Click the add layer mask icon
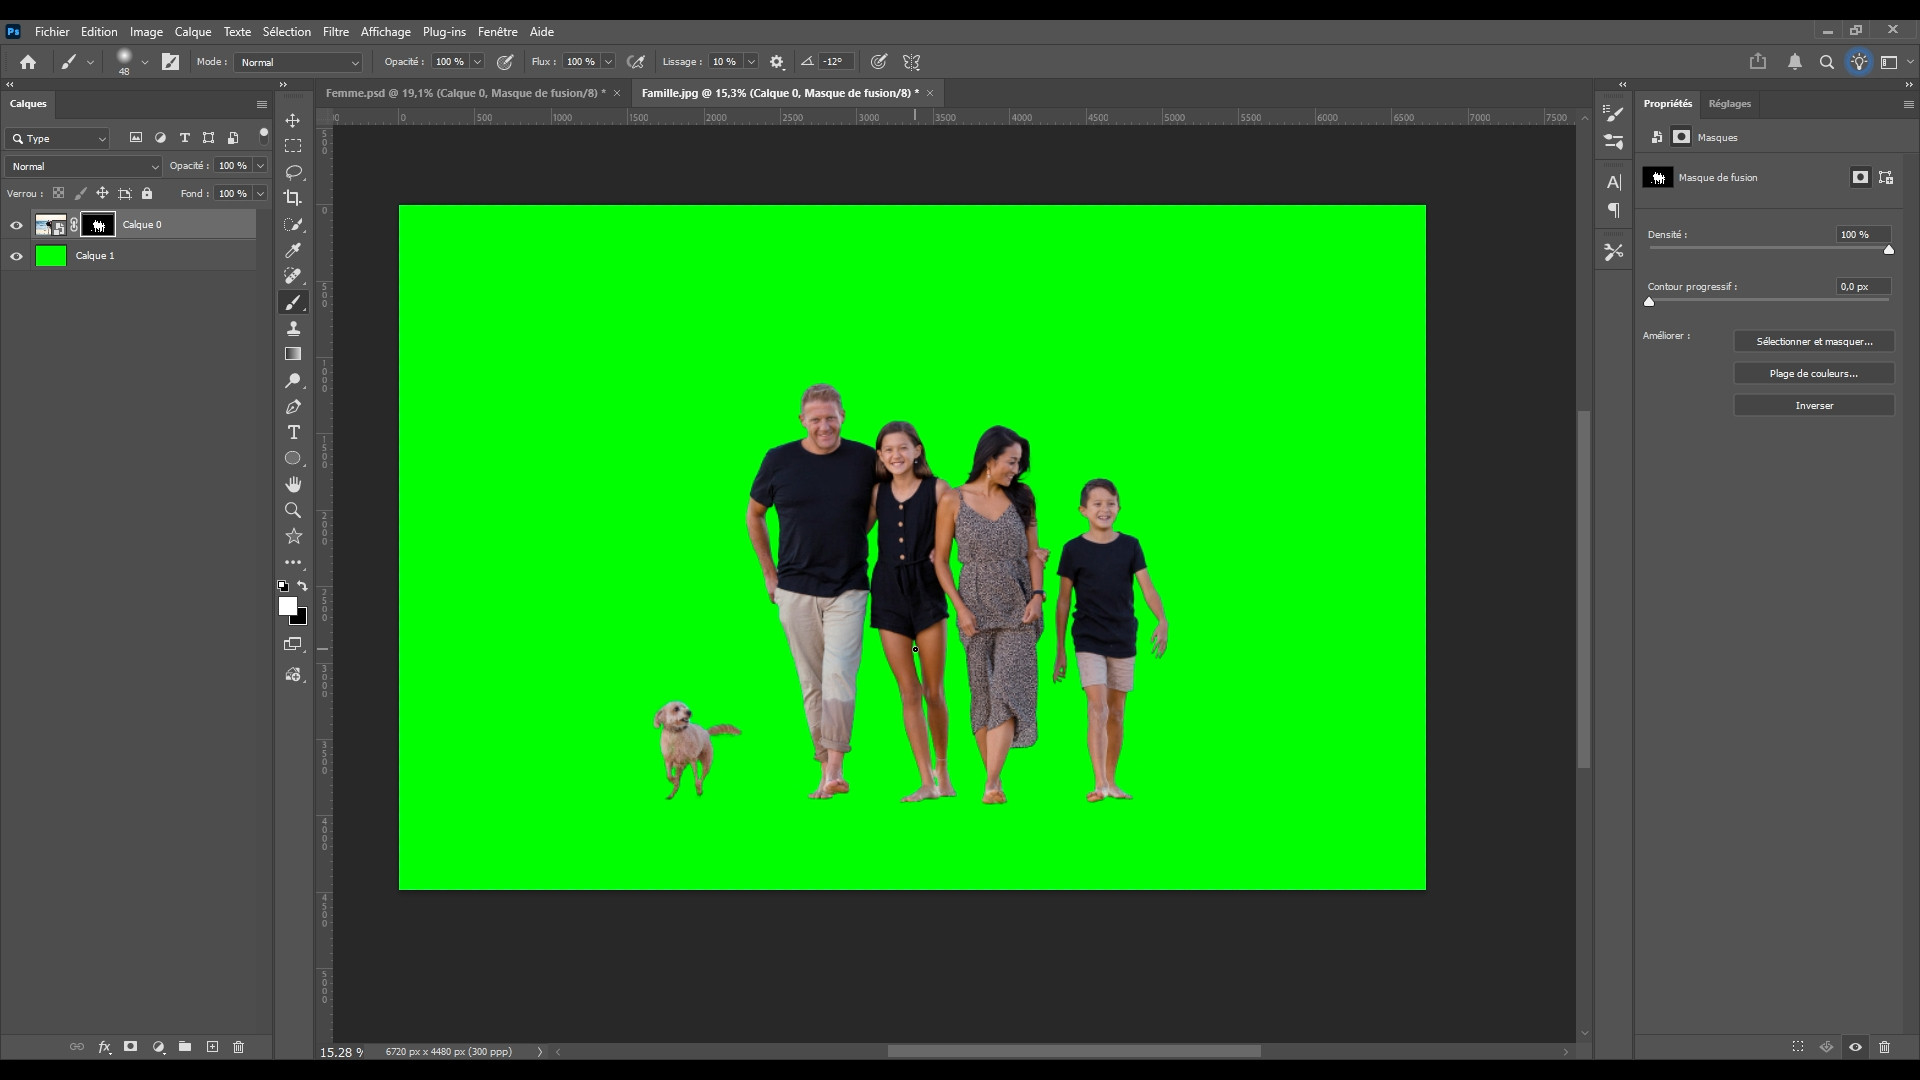1920x1080 pixels. [x=130, y=1047]
